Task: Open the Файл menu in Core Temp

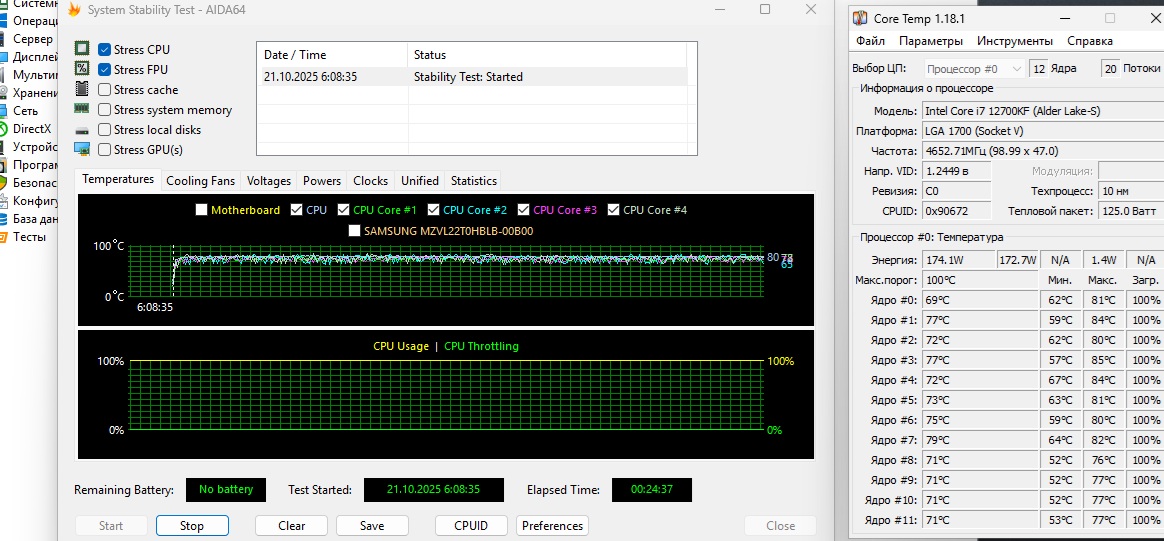Action: tap(870, 41)
